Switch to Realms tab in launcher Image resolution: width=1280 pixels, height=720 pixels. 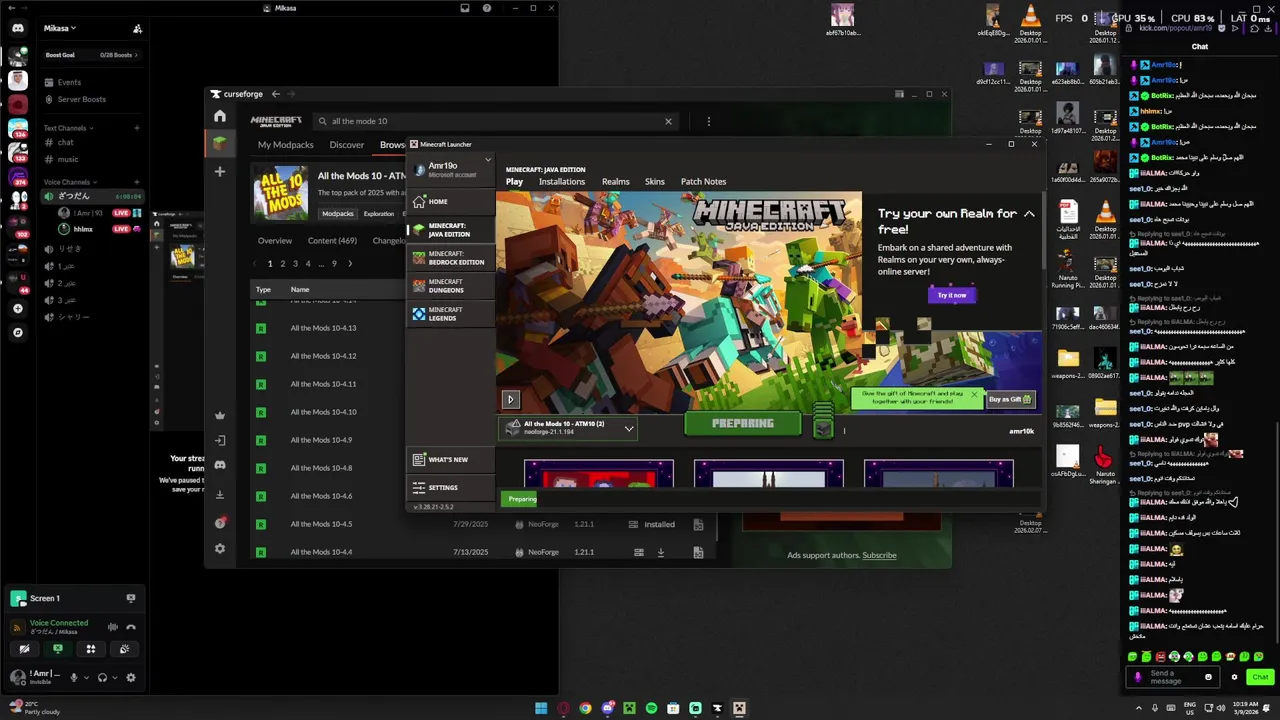616,182
